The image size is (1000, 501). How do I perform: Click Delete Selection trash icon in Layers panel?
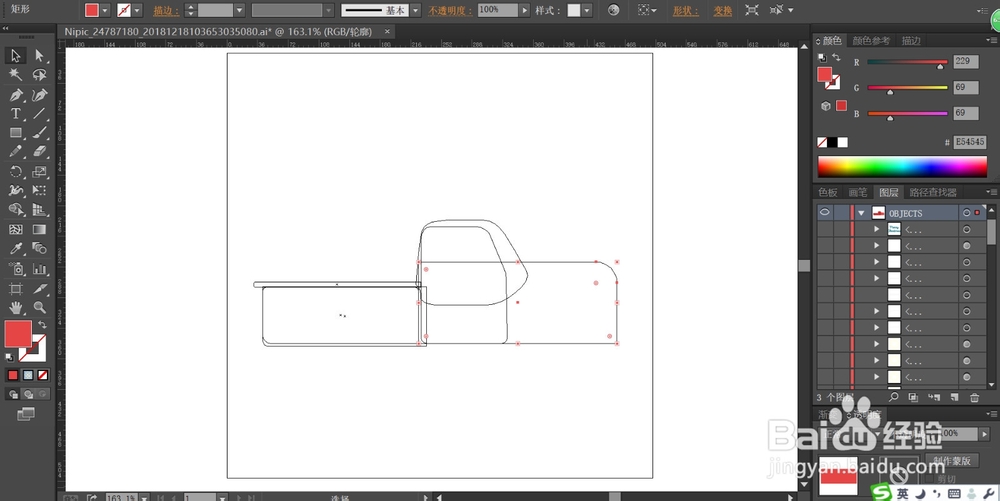coord(974,398)
